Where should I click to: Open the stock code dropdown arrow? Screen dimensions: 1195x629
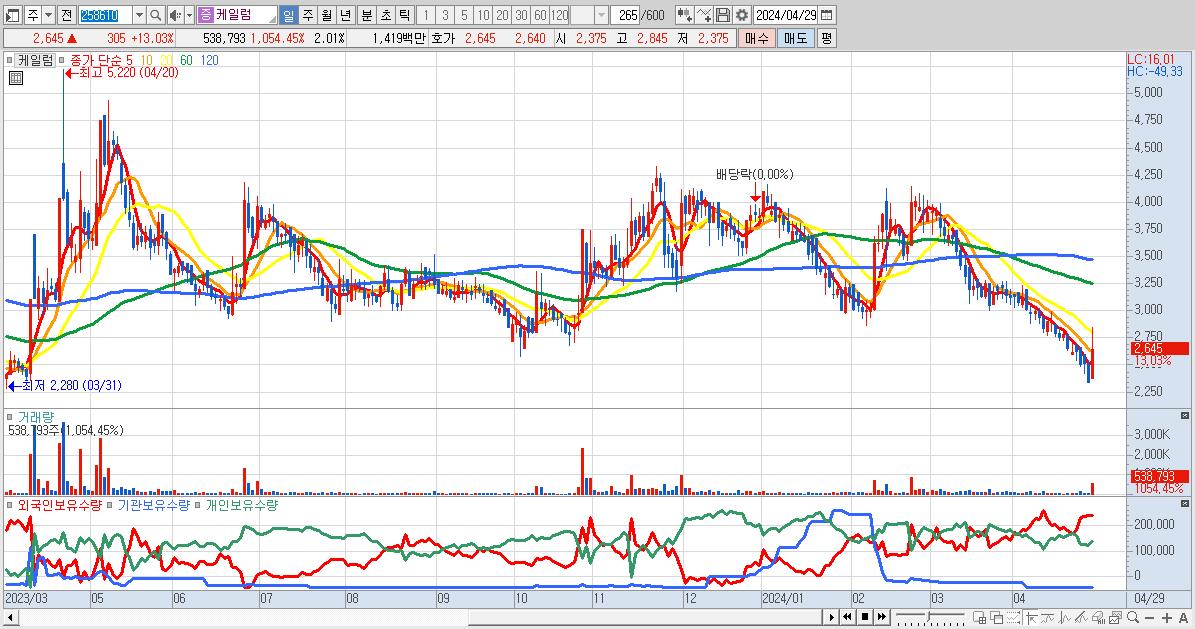coord(139,14)
